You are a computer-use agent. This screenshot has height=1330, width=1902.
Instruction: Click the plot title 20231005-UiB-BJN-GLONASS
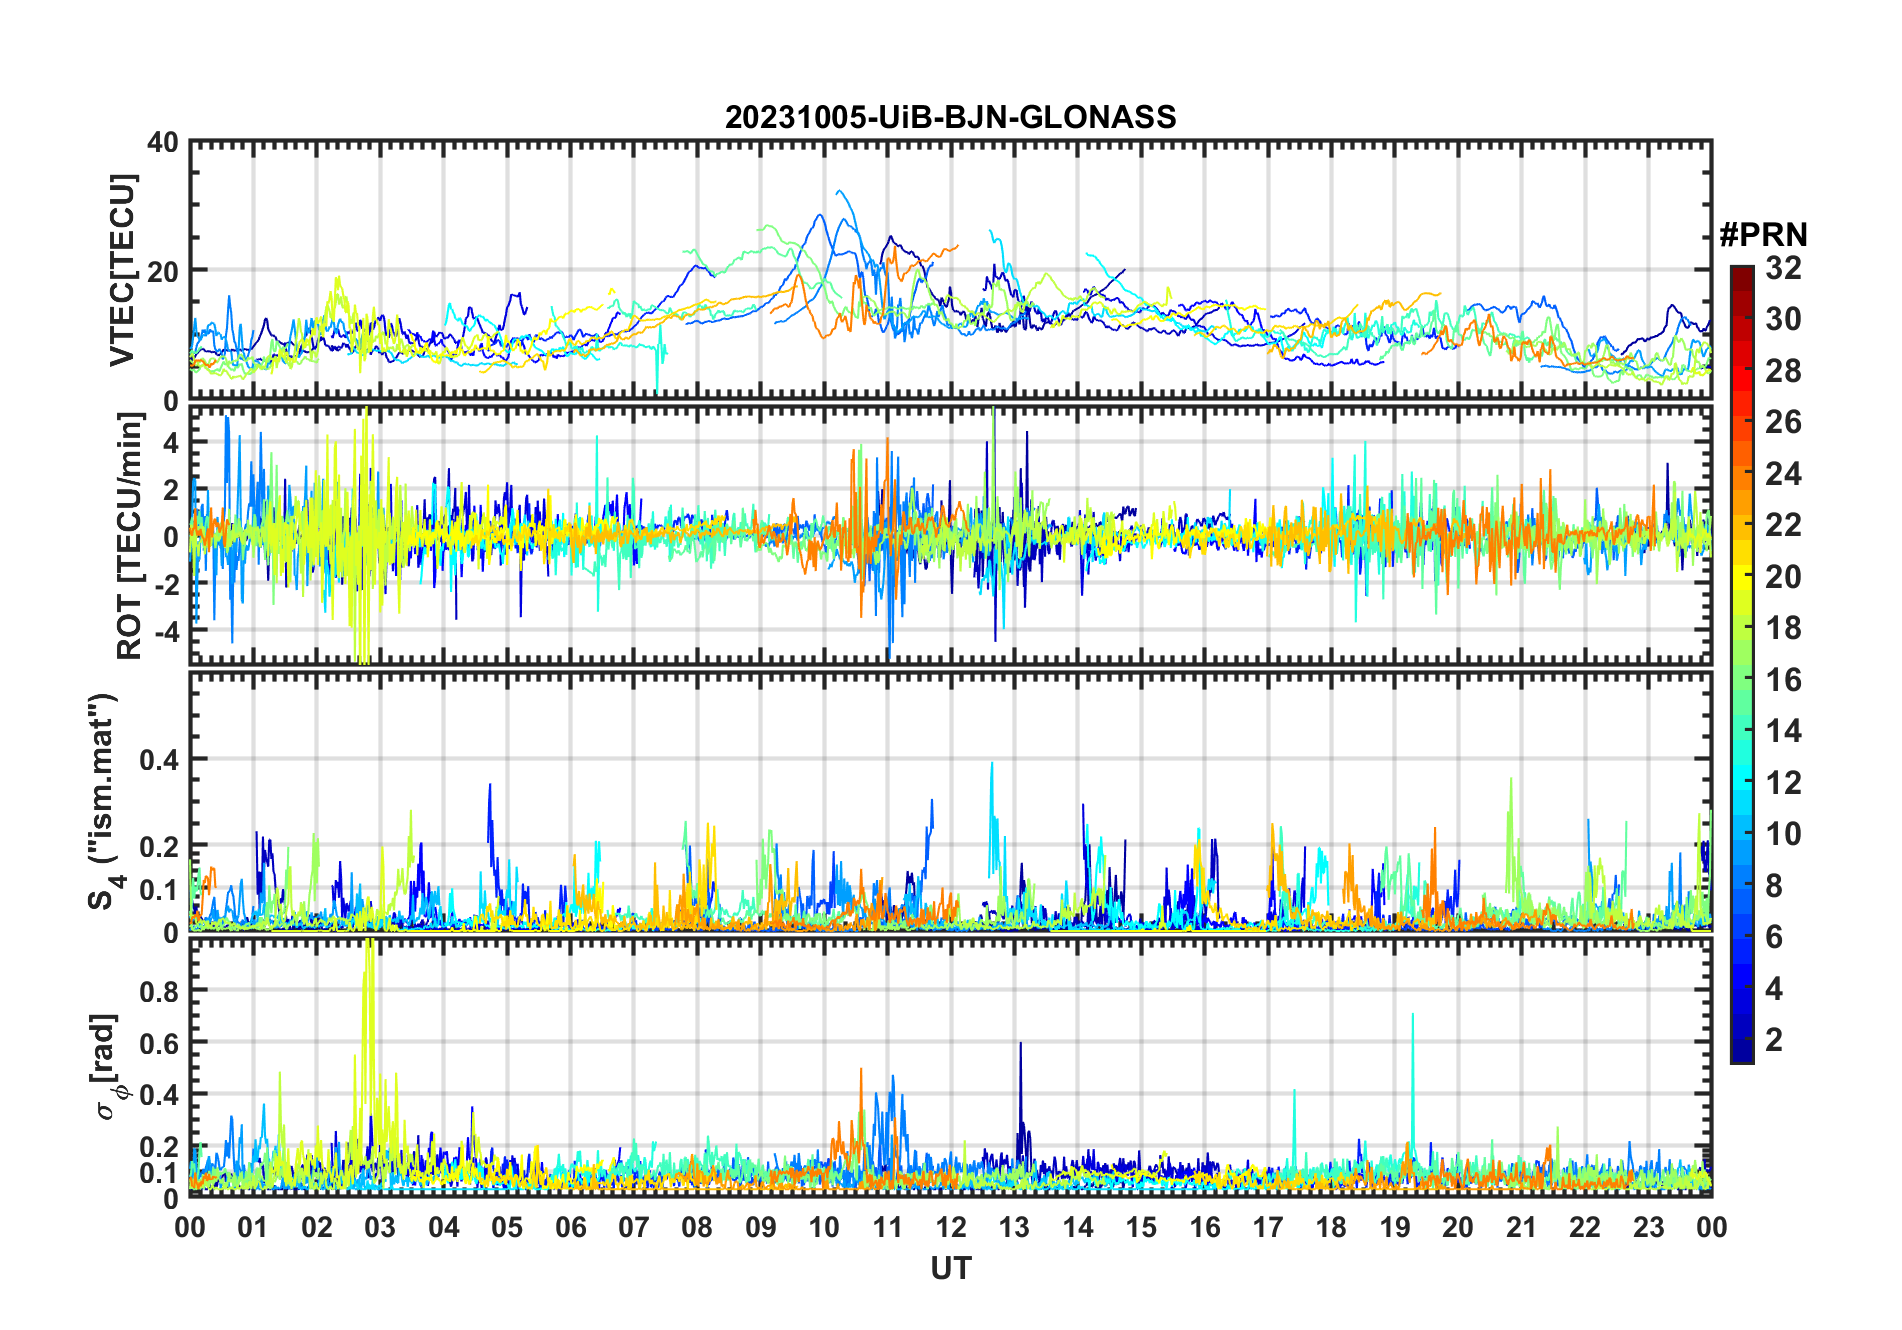[x=950, y=117]
